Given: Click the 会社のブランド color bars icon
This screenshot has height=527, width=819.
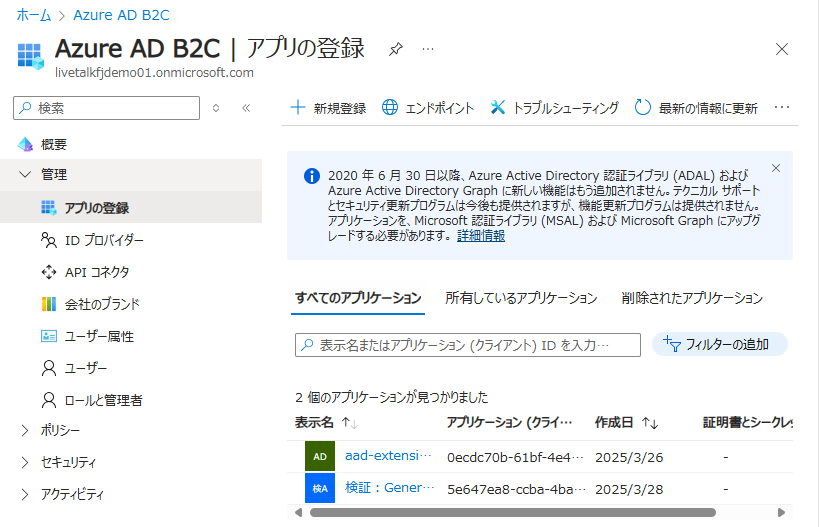Looking at the screenshot, I should coord(49,304).
